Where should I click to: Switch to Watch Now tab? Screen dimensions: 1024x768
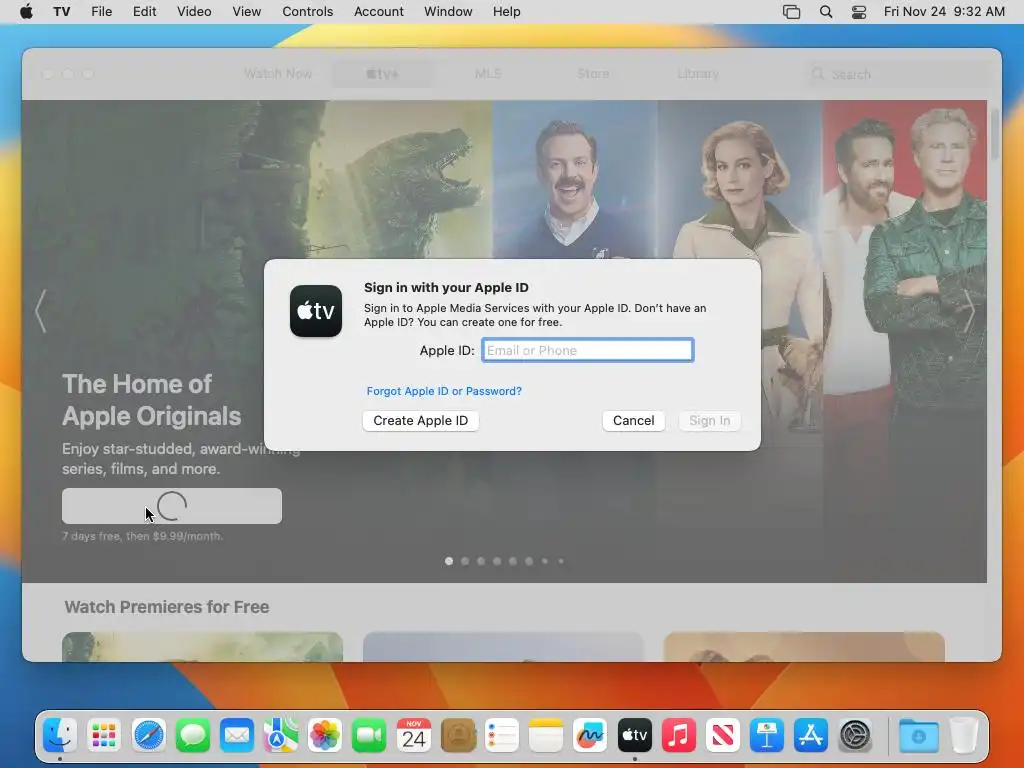pos(278,74)
